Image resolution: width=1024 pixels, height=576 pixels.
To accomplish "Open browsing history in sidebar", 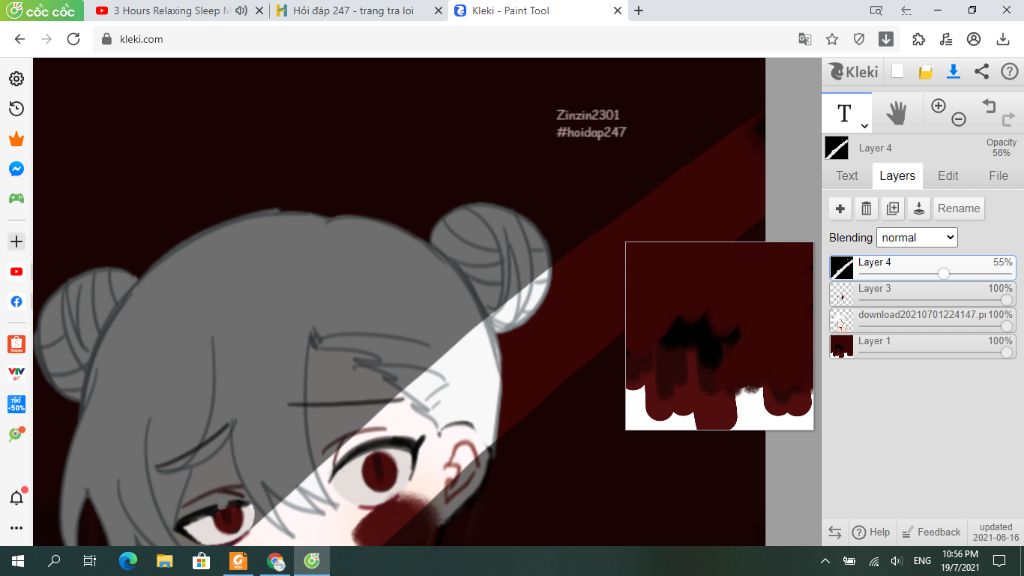I will [x=16, y=108].
